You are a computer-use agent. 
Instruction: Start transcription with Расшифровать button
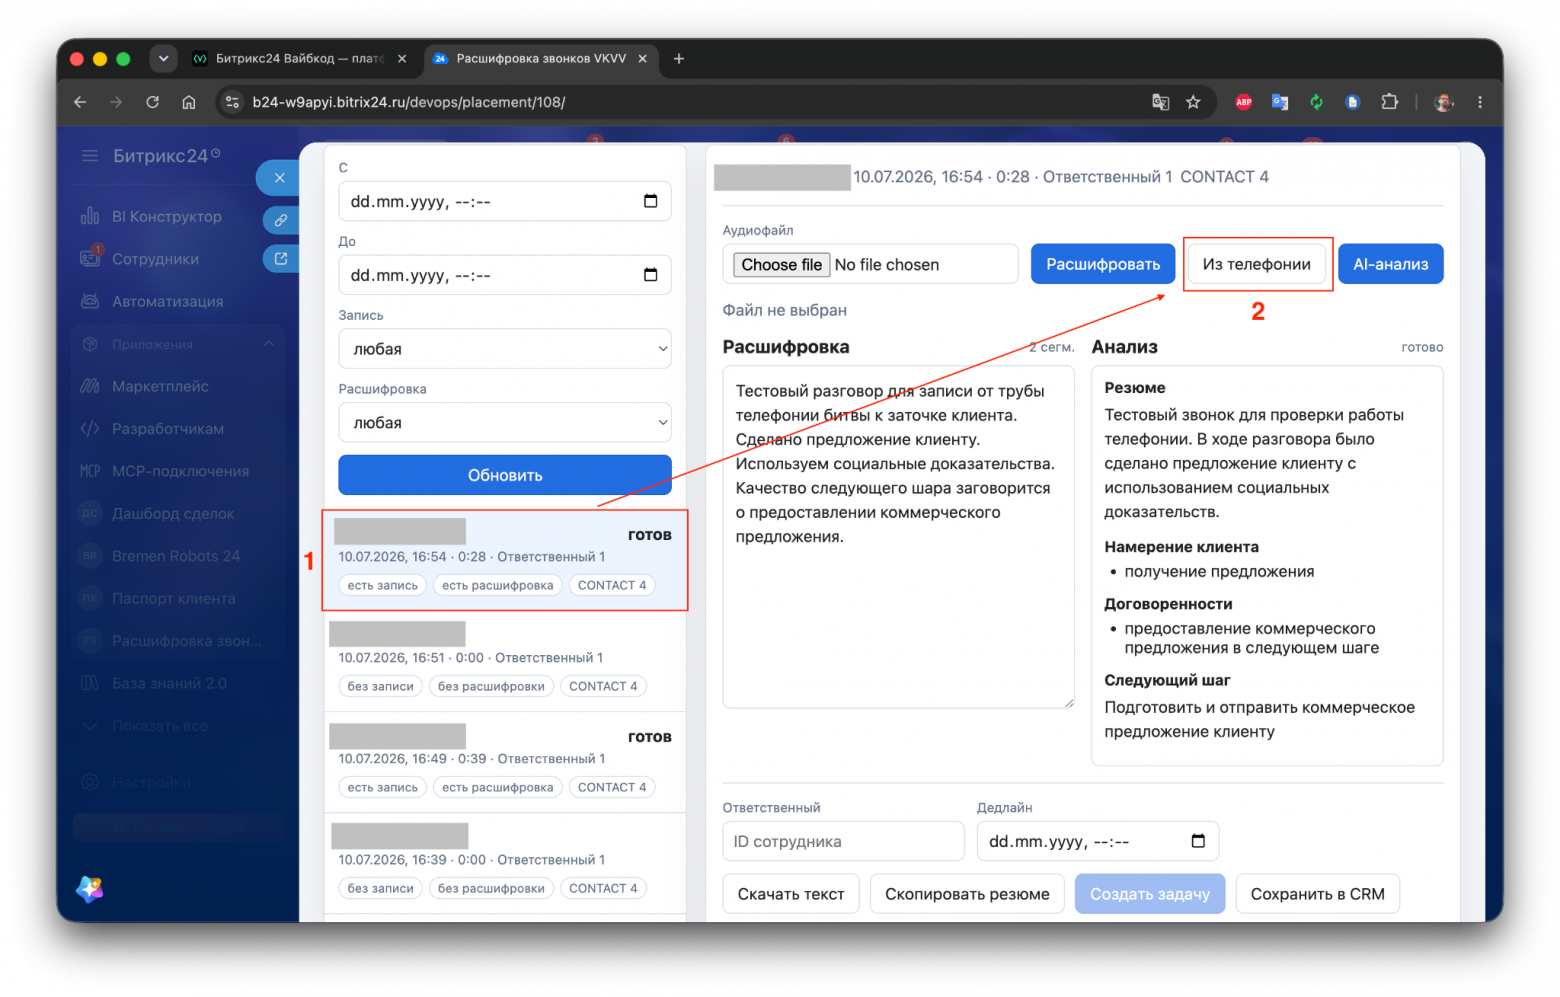pos(1102,264)
